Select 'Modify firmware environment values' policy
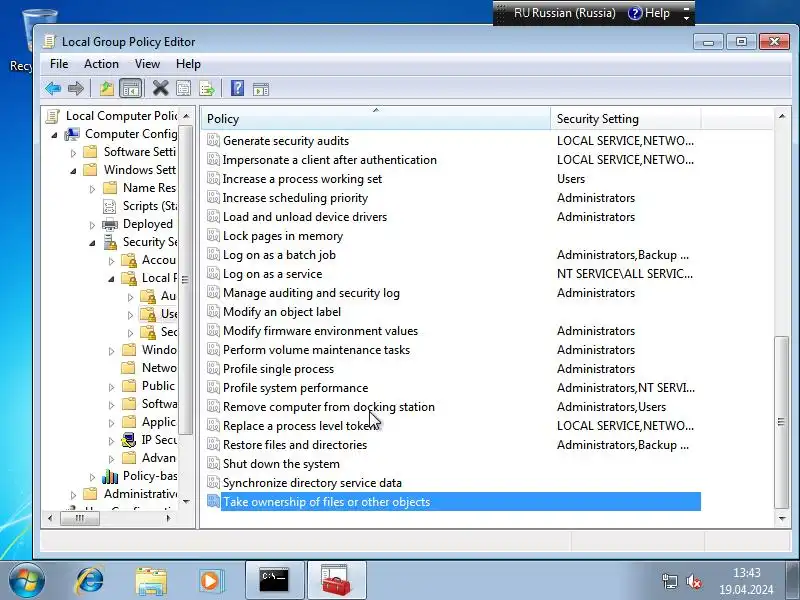This screenshot has width=800, height=600. (x=320, y=331)
